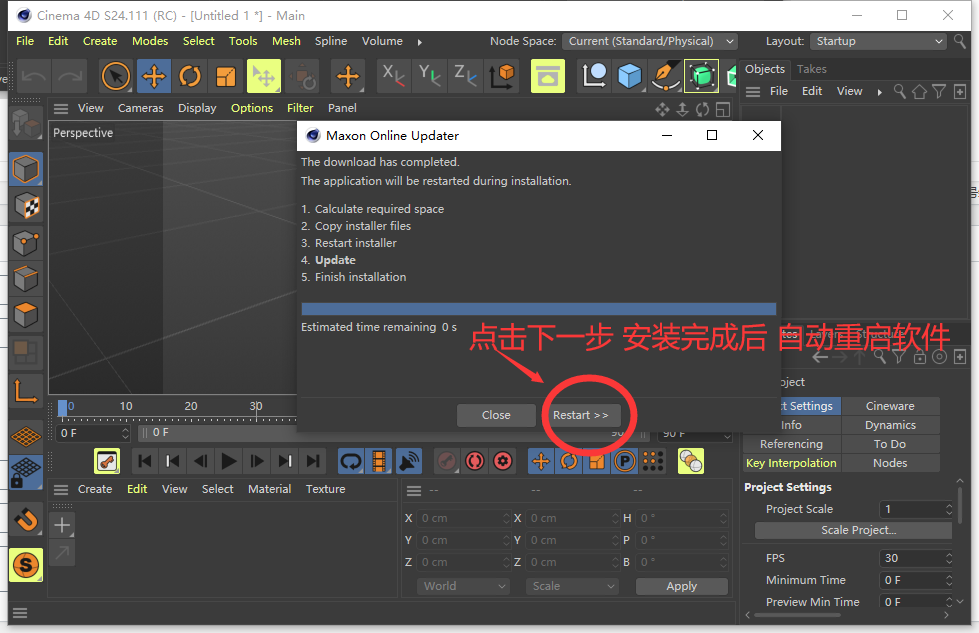Open the Layout Startup dropdown
This screenshot has width=979, height=633.
pyautogui.click(x=879, y=41)
